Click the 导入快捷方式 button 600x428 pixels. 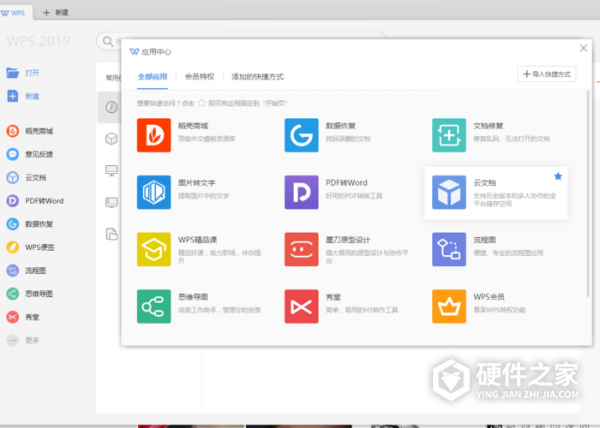click(x=546, y=74)
